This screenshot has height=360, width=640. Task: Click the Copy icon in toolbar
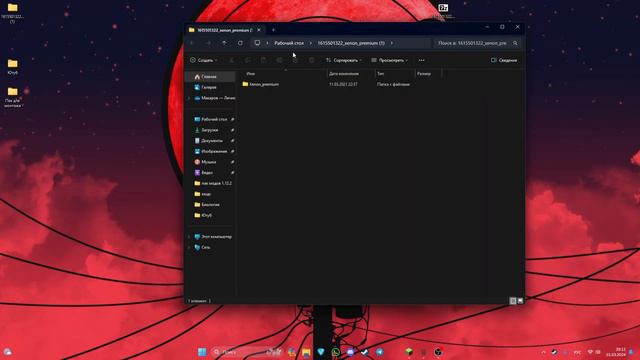[x=247, y=60]
